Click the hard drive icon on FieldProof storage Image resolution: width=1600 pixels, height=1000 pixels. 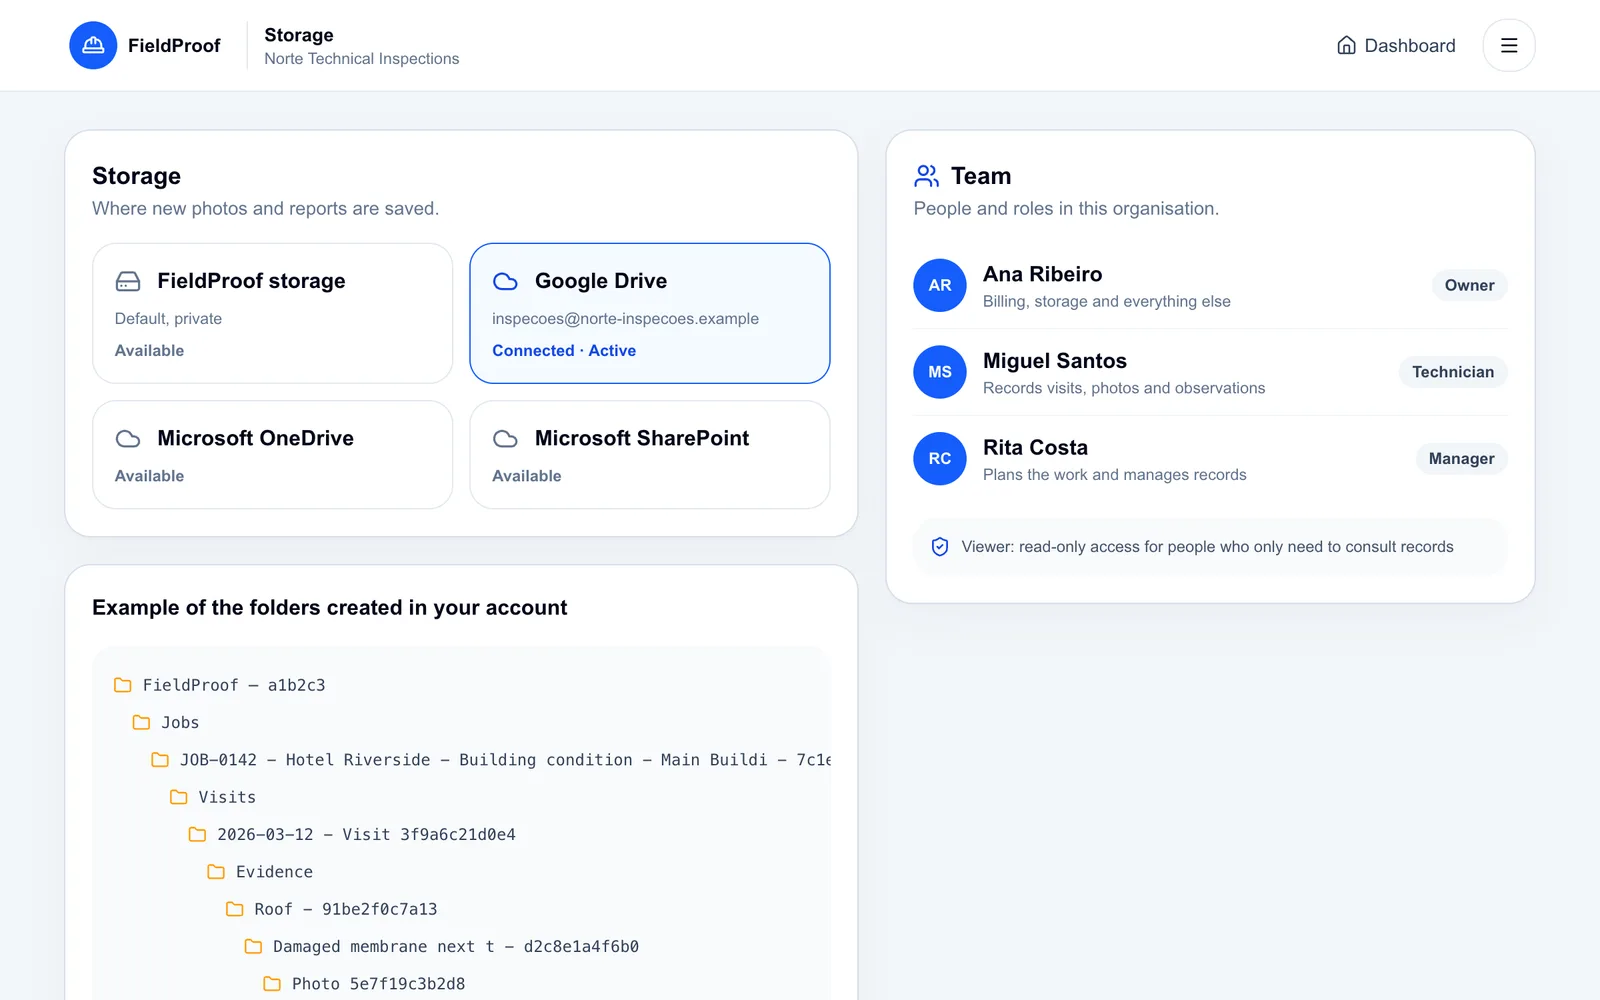(128, 281)
